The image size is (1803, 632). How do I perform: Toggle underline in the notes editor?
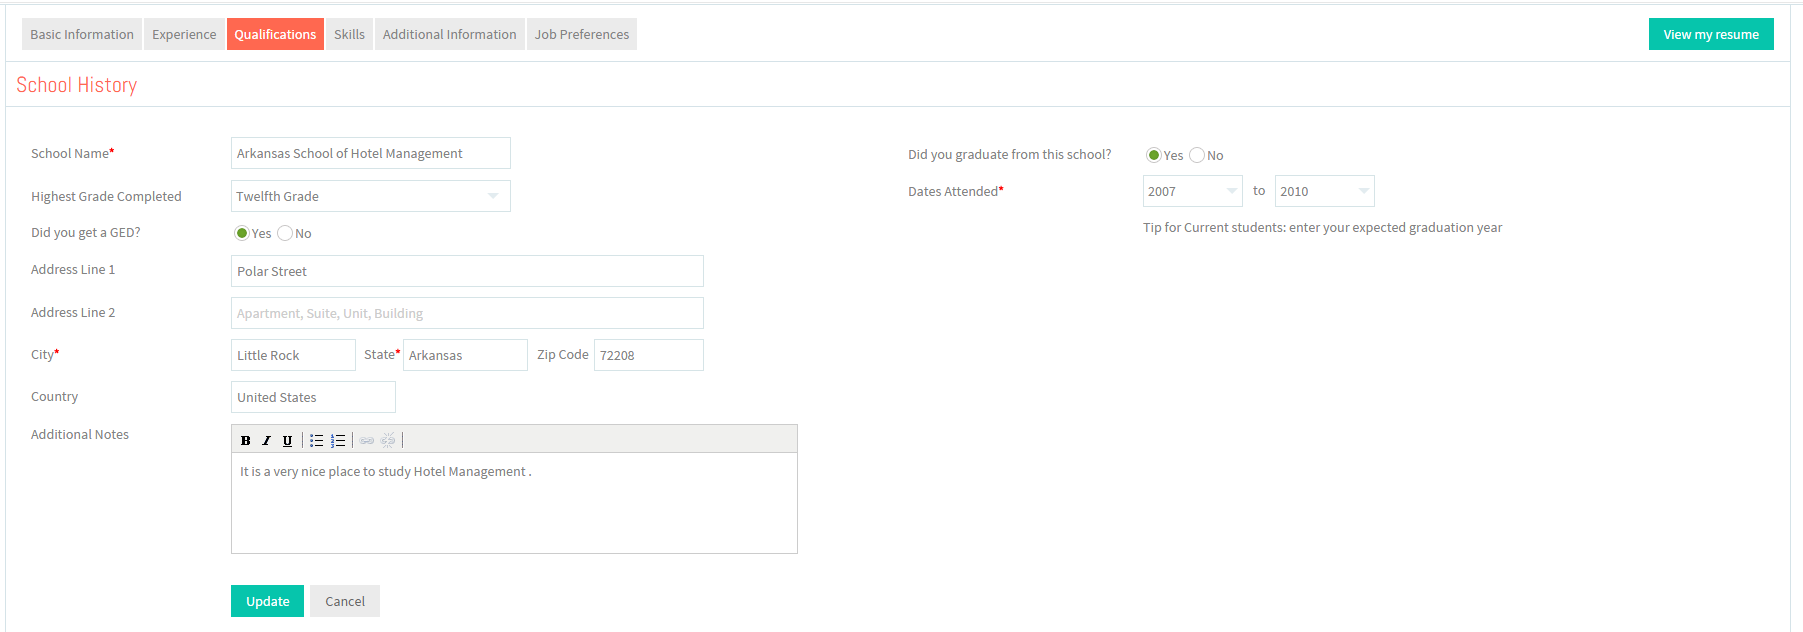[x=287, y=440]
